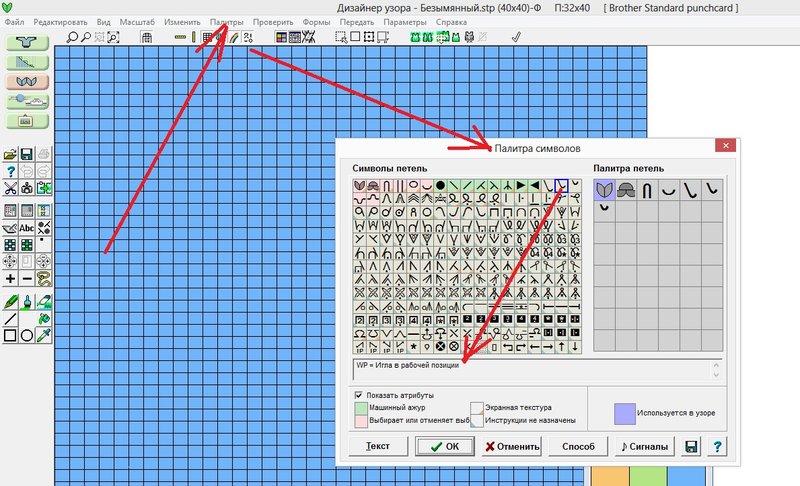The image size is (800, 486).
Task: Open the graphics studio section (picture frame button)
Action: (x=27, y=121)
